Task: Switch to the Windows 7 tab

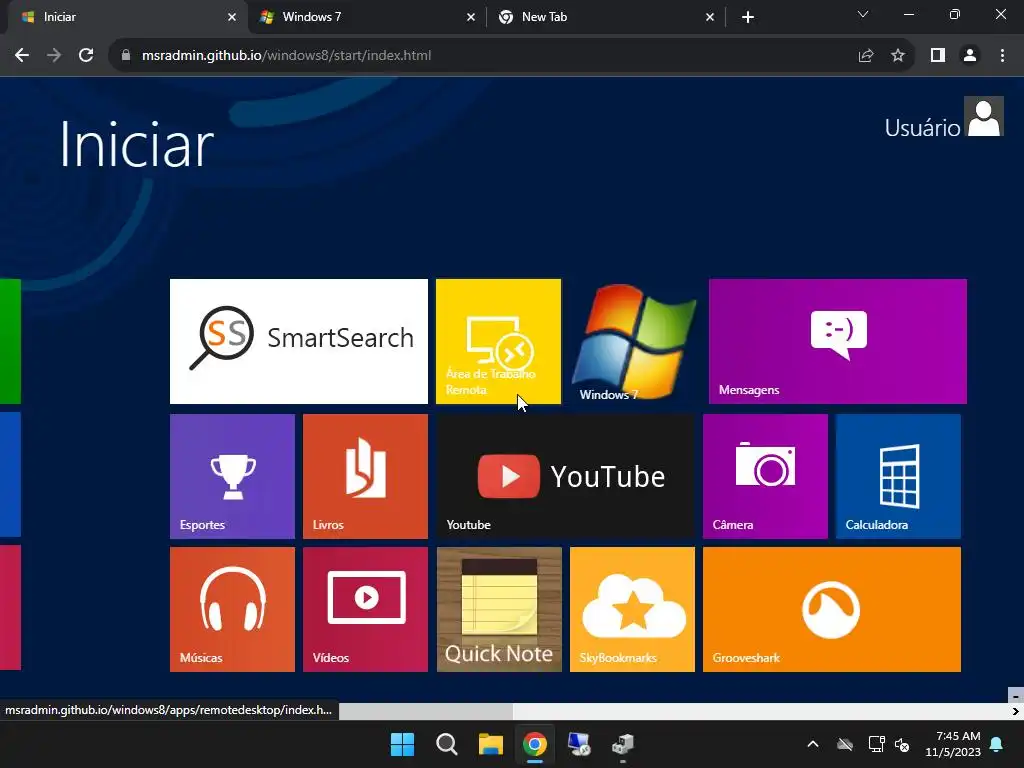Action: [366, 17]
